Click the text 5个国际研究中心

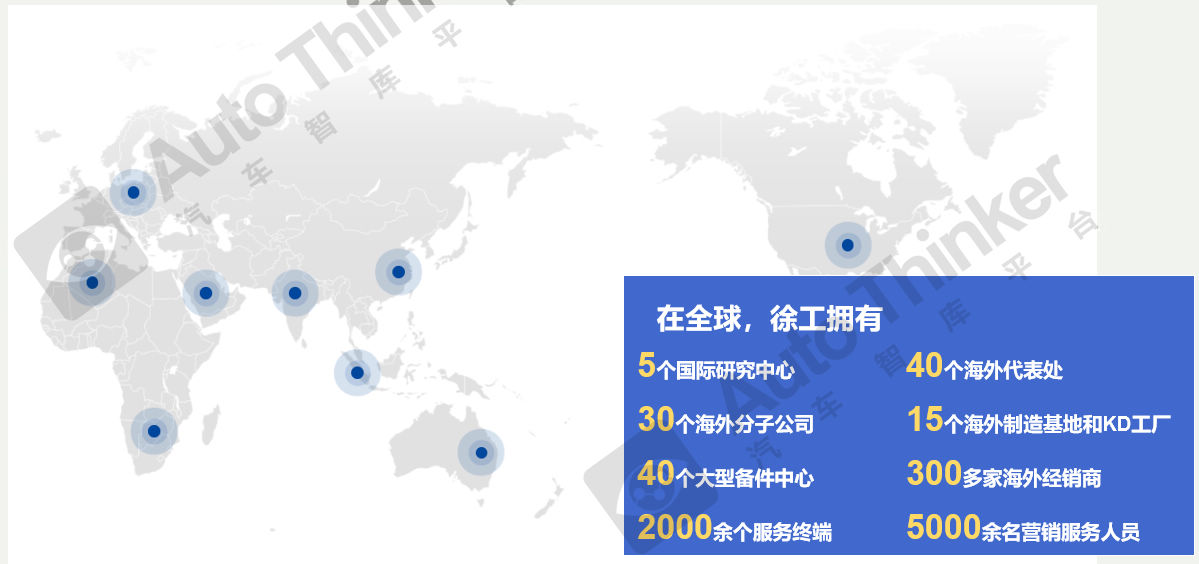716,367
